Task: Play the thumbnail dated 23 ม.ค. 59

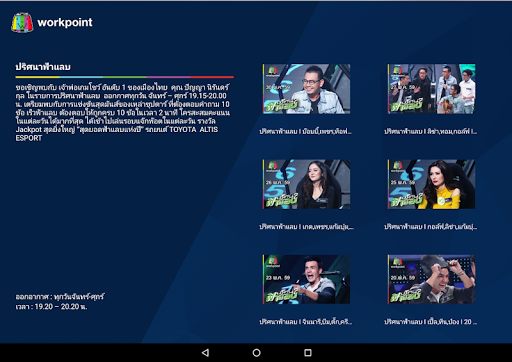Action: (x=306, y=279)
